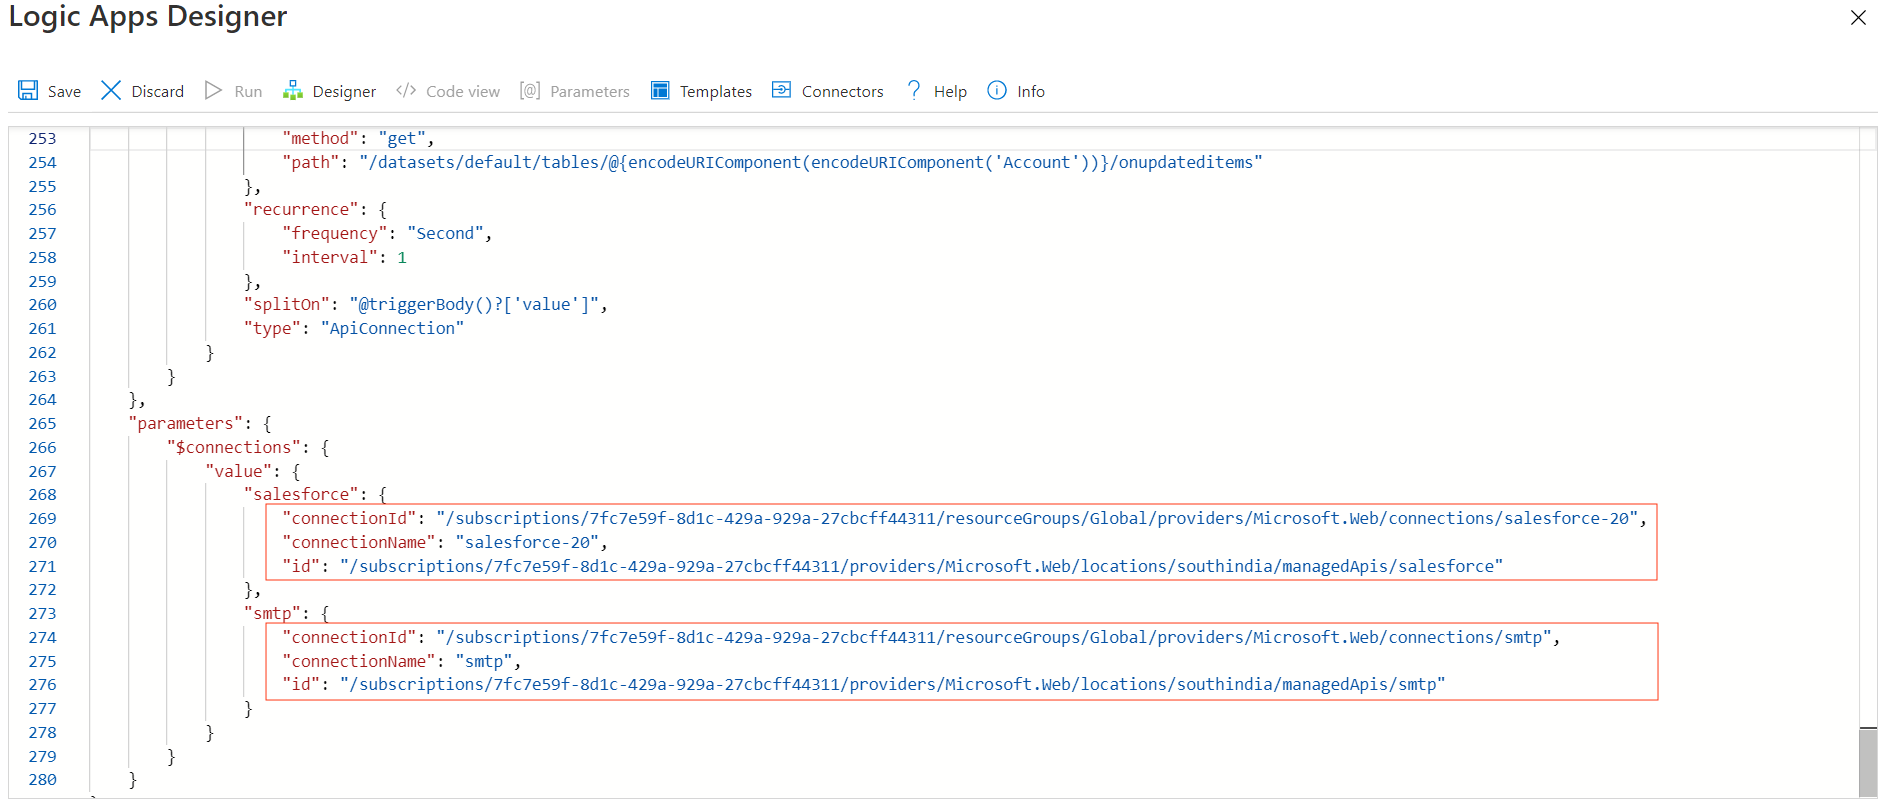
Task: Click the vertical scrollbar thumb in editor
Action: 1867,762
